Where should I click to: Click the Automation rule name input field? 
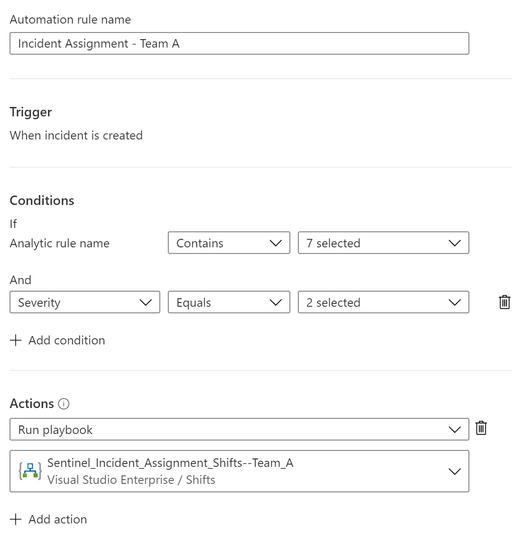(x=239, y=43)
